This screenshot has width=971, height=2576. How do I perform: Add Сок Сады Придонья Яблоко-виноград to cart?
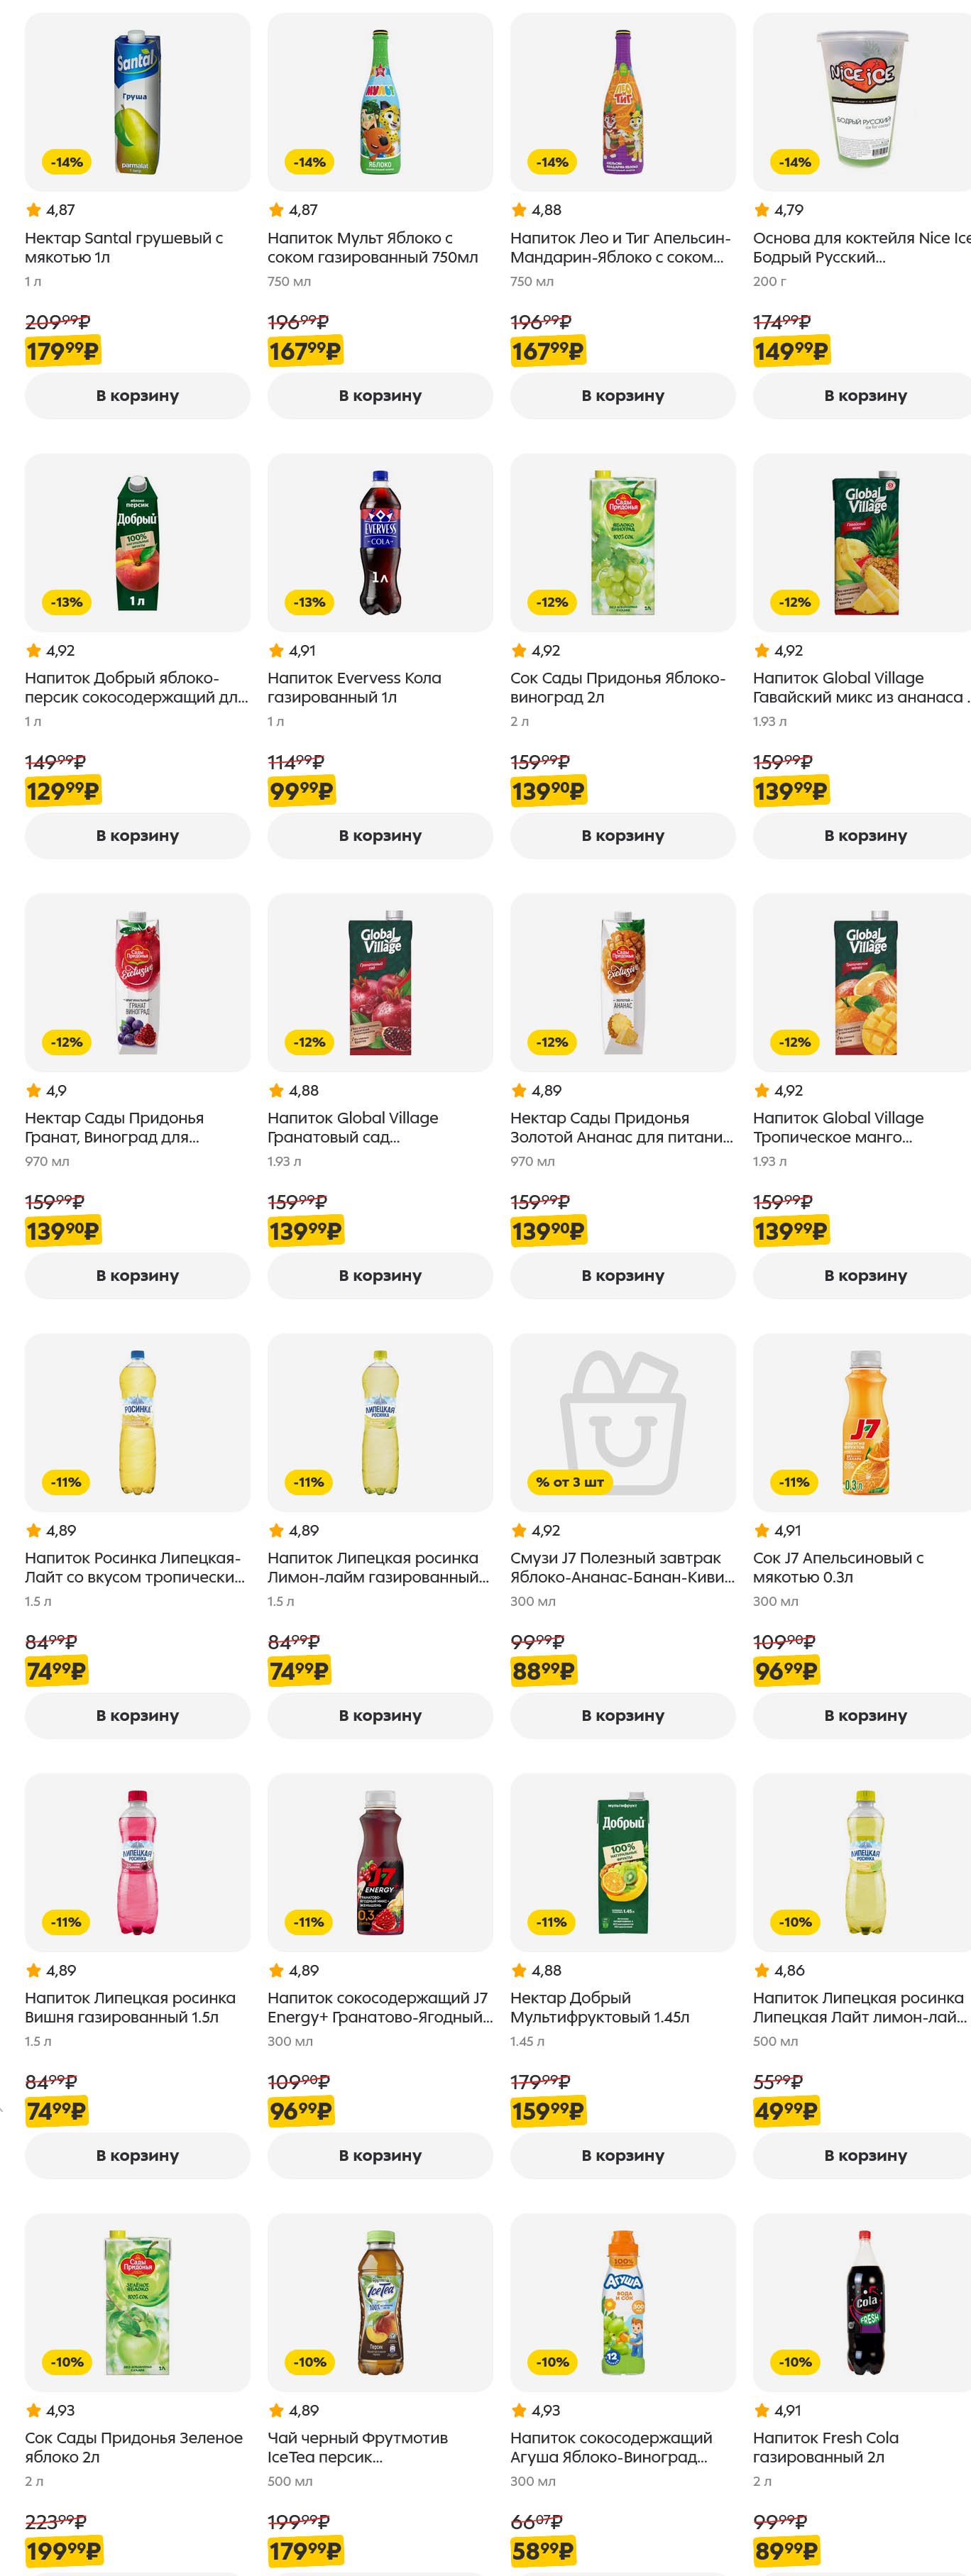[x=622, y=836]
